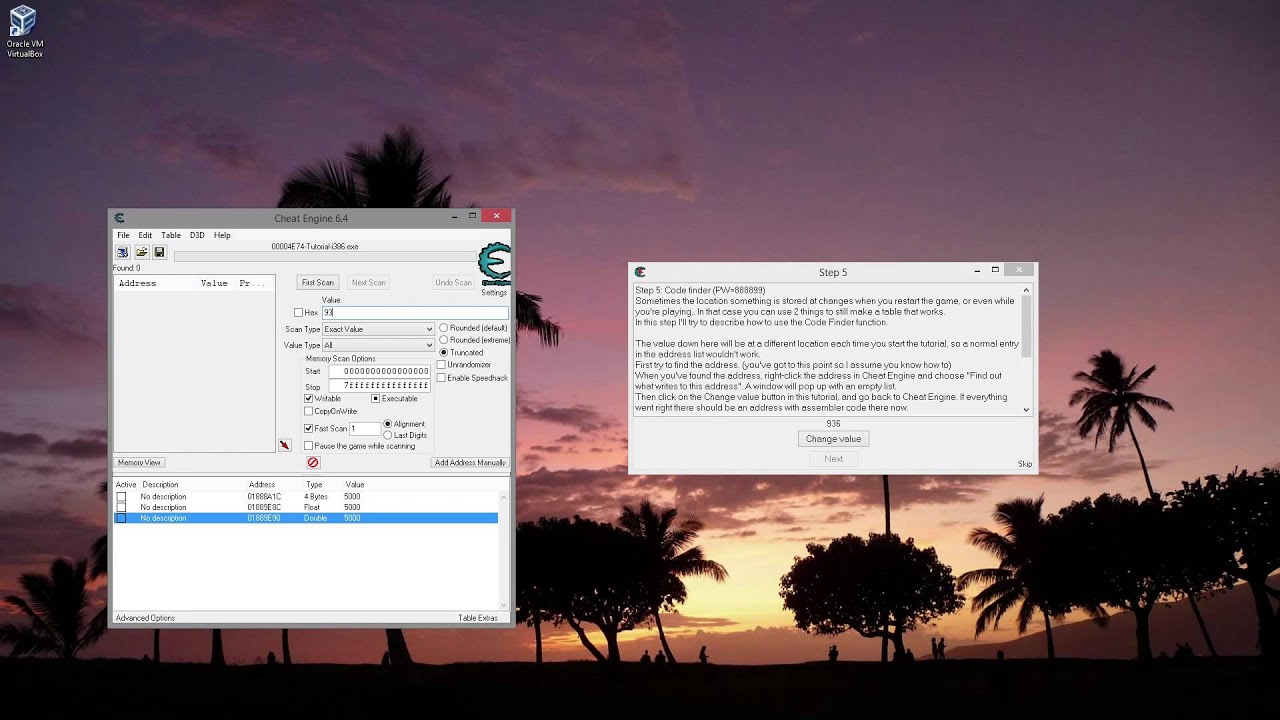1280x720 pixels.
Task: Toggle the Writable checkbox
Action: coord(308,398)
